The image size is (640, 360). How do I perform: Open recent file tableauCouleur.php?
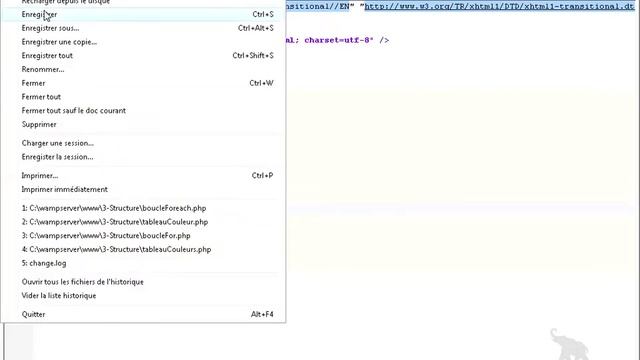(x=143, y=222)
